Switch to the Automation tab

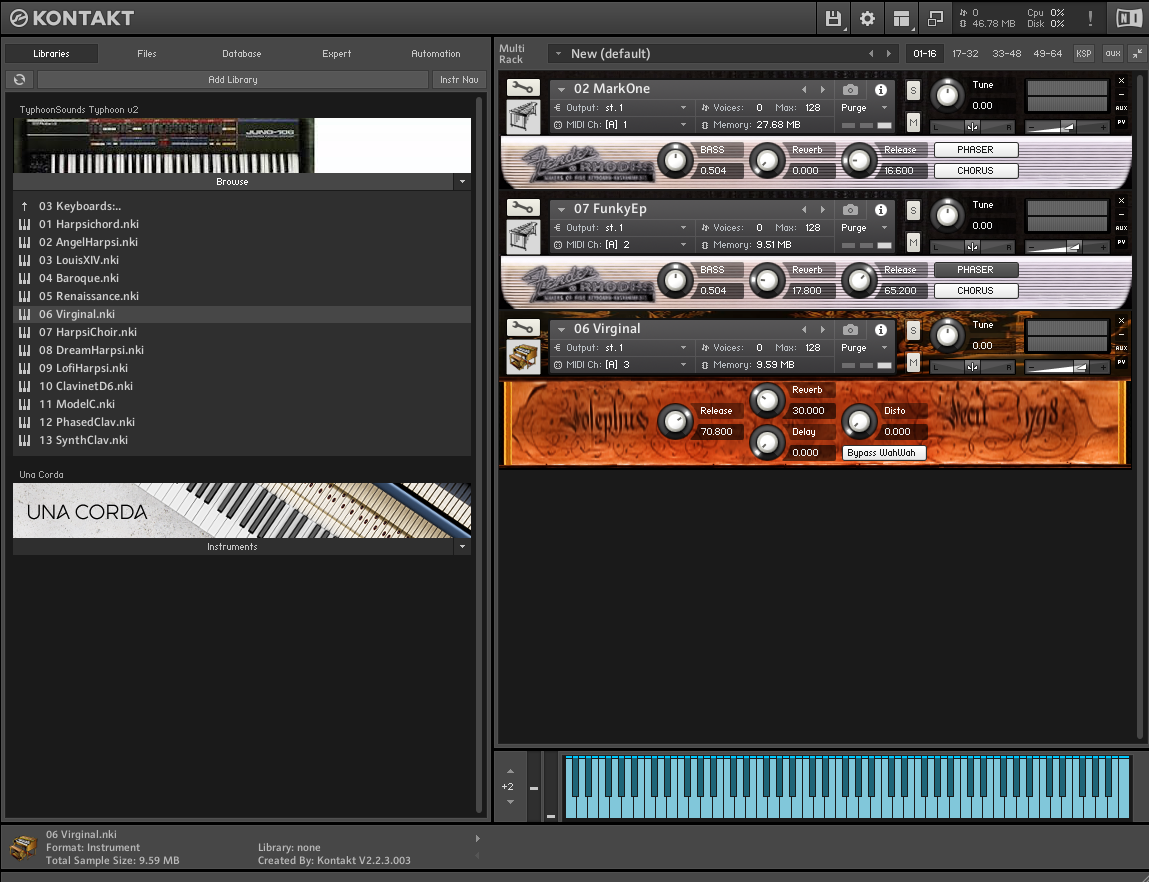point(435,53)
